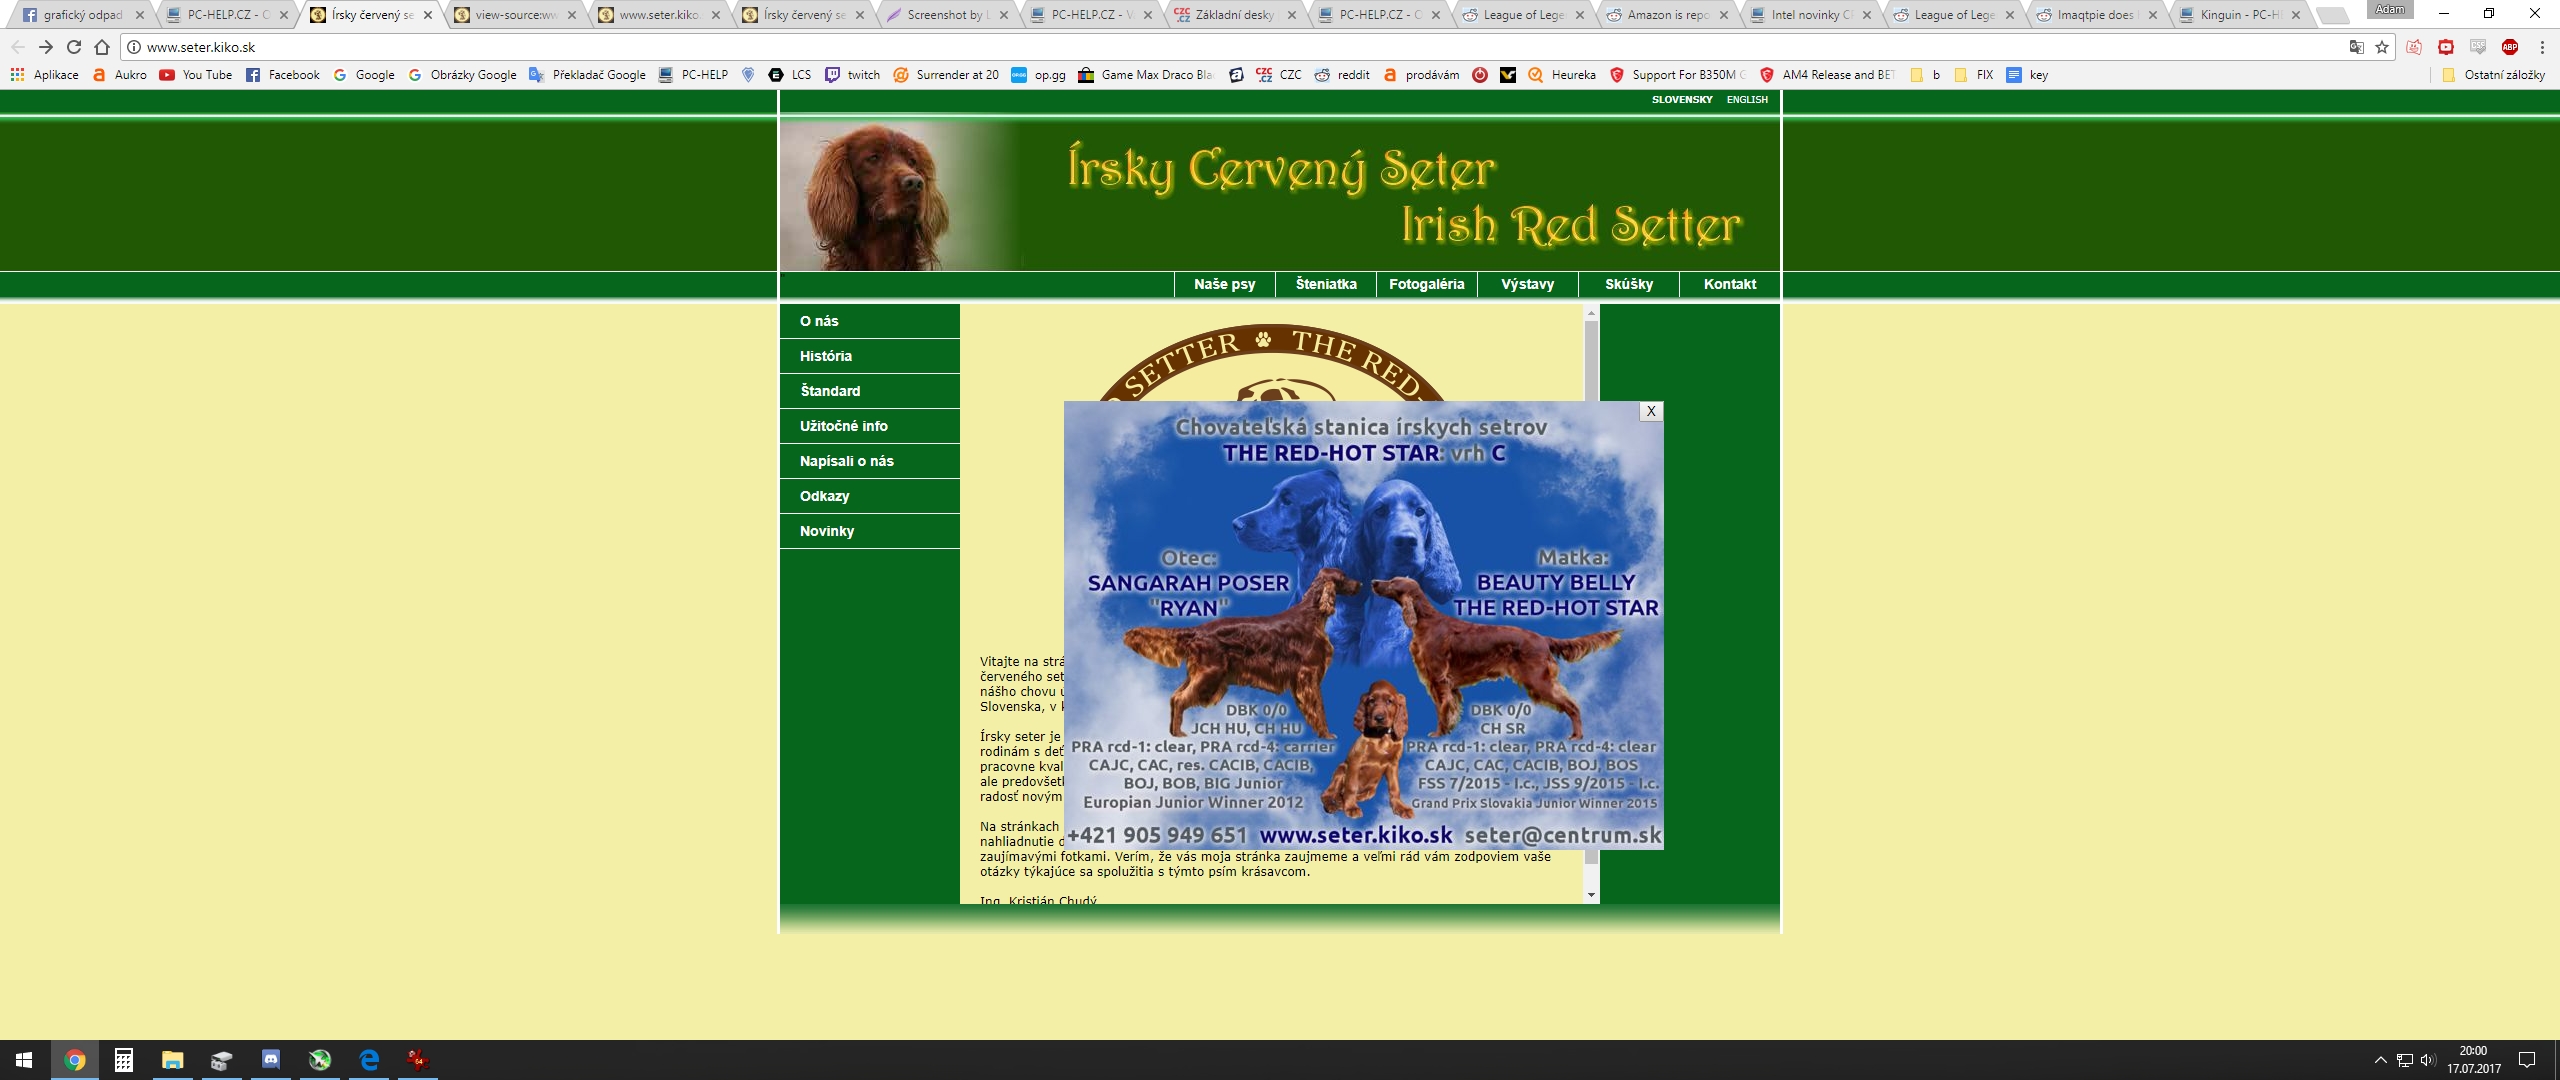This screenshot has width=2560, height=1080.
Task: Open Chrome three-dot menu
Action: tap(2542, 47)
